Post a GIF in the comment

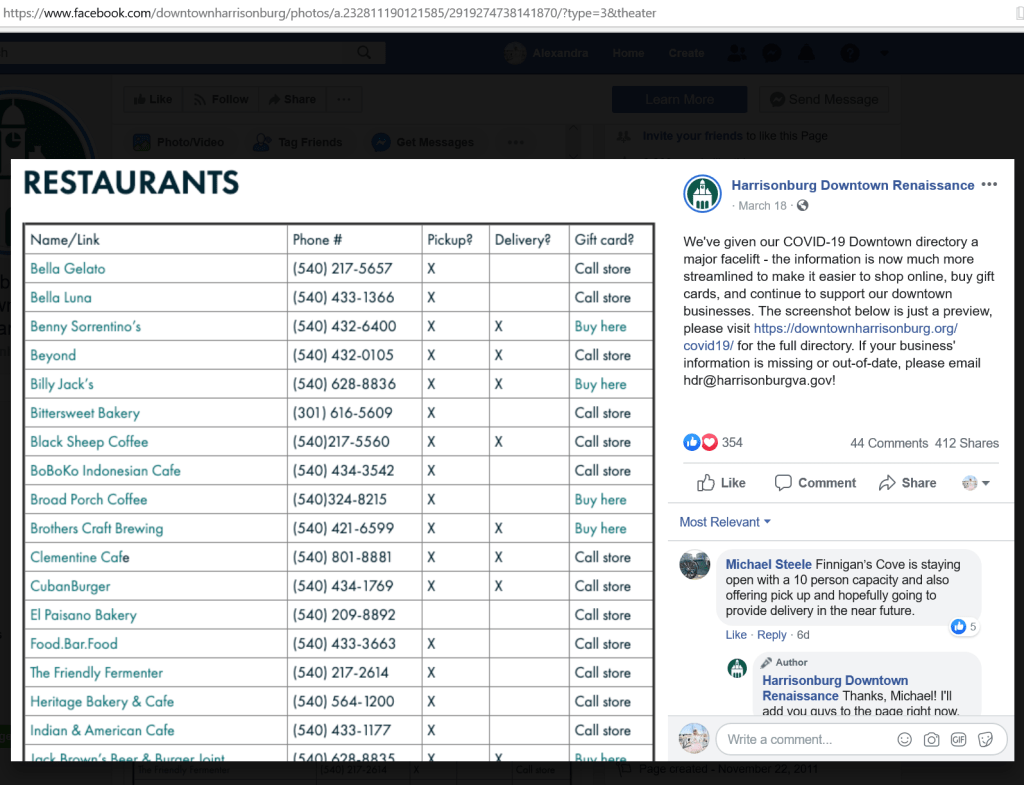pyautogui.click(x=959, y=739)
